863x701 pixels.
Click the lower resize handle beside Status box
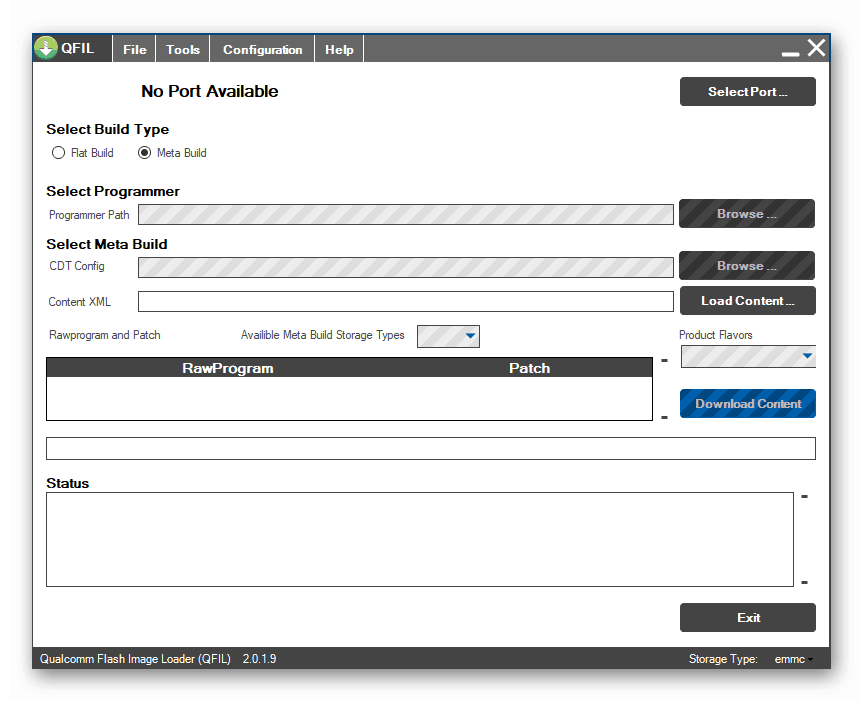(804, 582)
